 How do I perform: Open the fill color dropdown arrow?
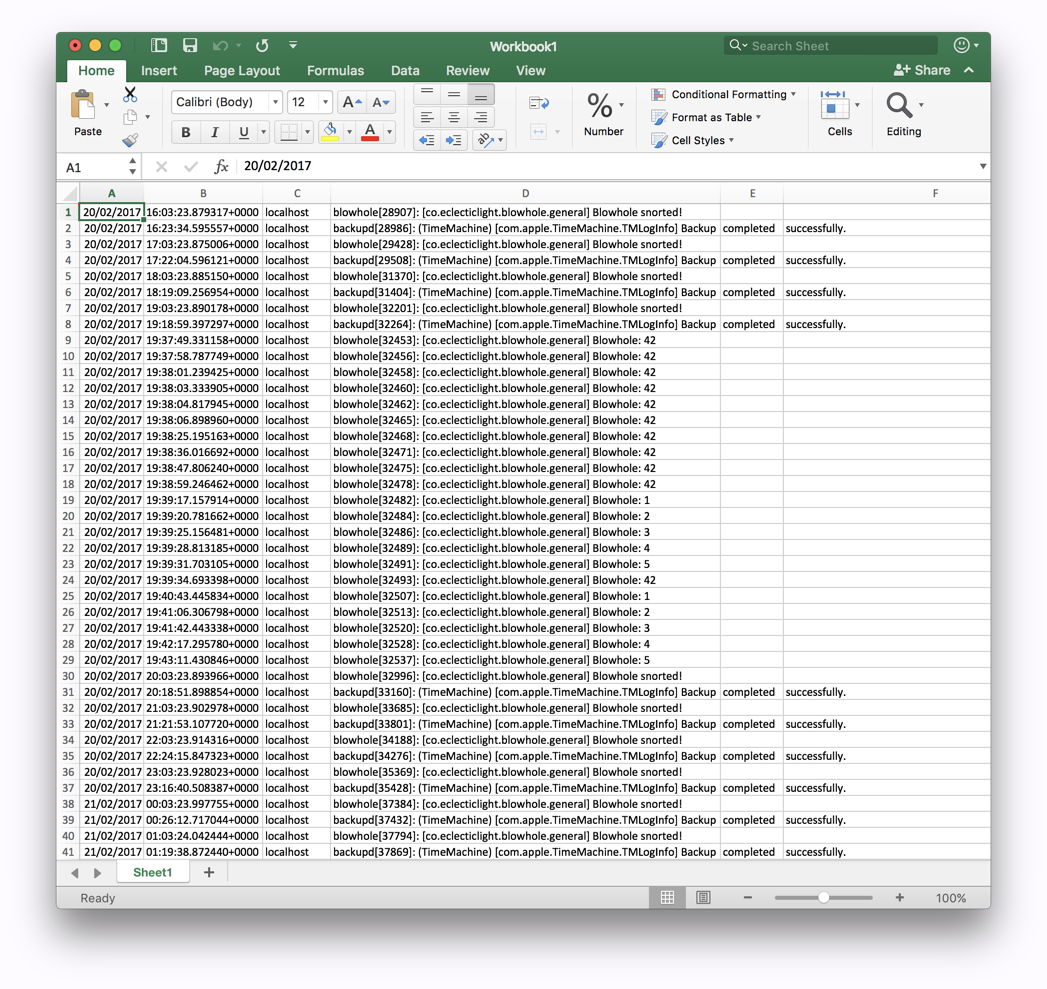[x=349, y=132]
